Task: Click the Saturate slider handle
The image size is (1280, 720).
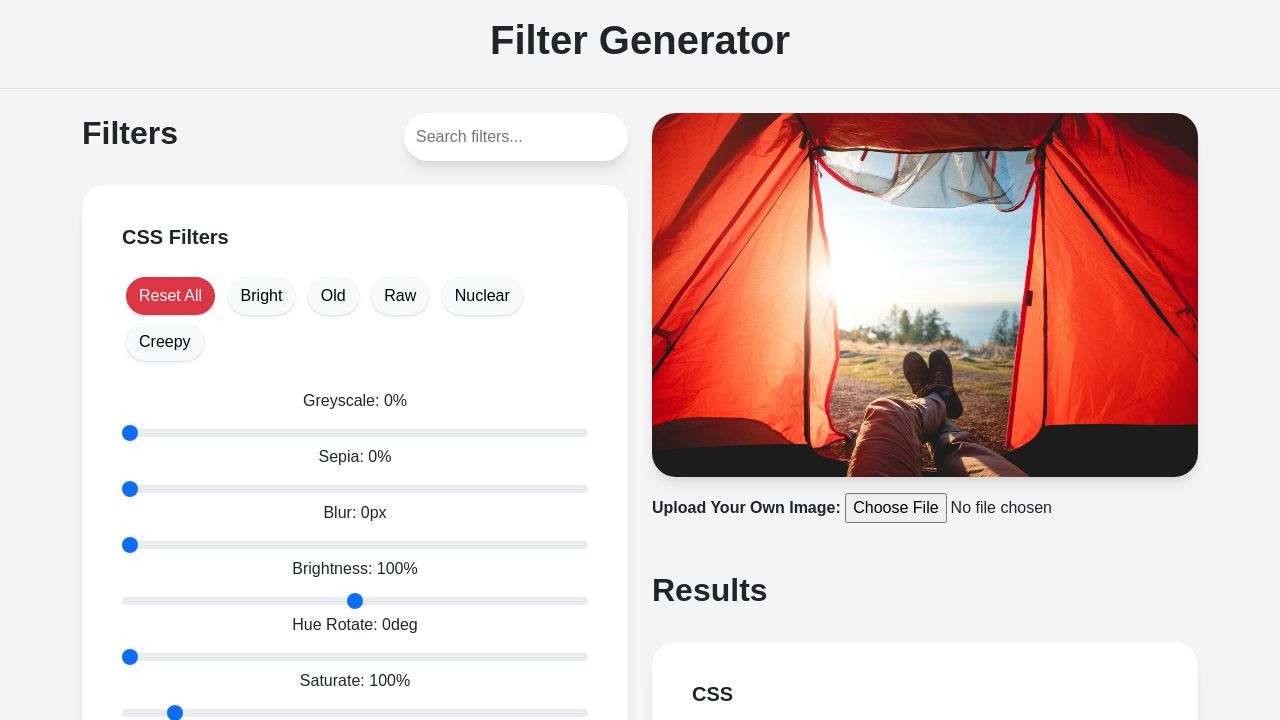Action: coord(175,713)
